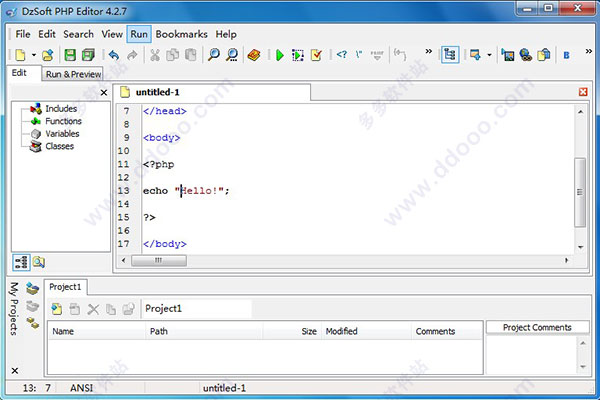Image resolution: width=600 pixels, height=400 pixels.
Task: Click the syntax check icon
Action: point(316,55)
